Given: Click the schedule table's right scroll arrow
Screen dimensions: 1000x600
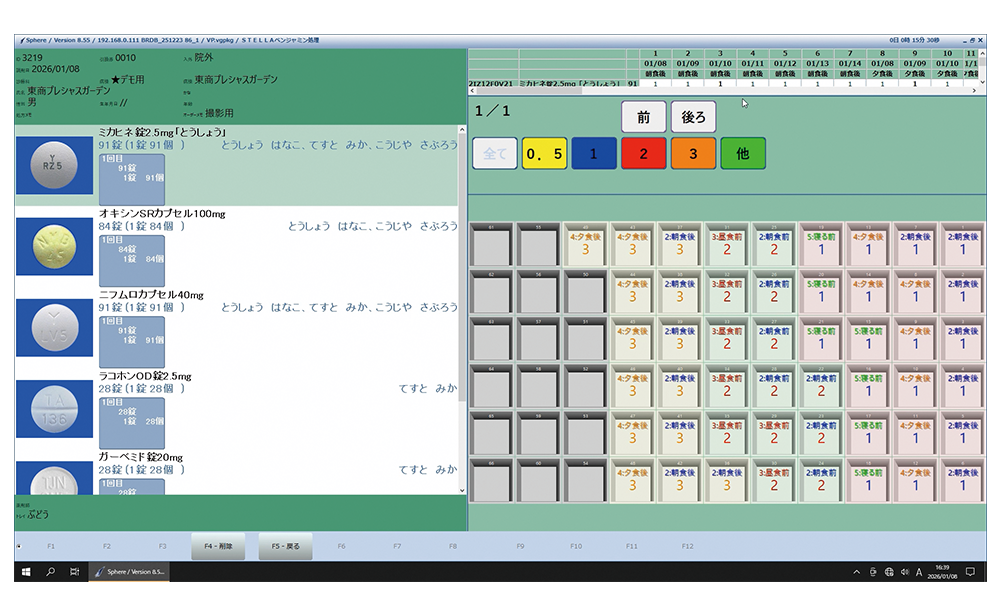Looking at the screenshot, I should 974,91.
